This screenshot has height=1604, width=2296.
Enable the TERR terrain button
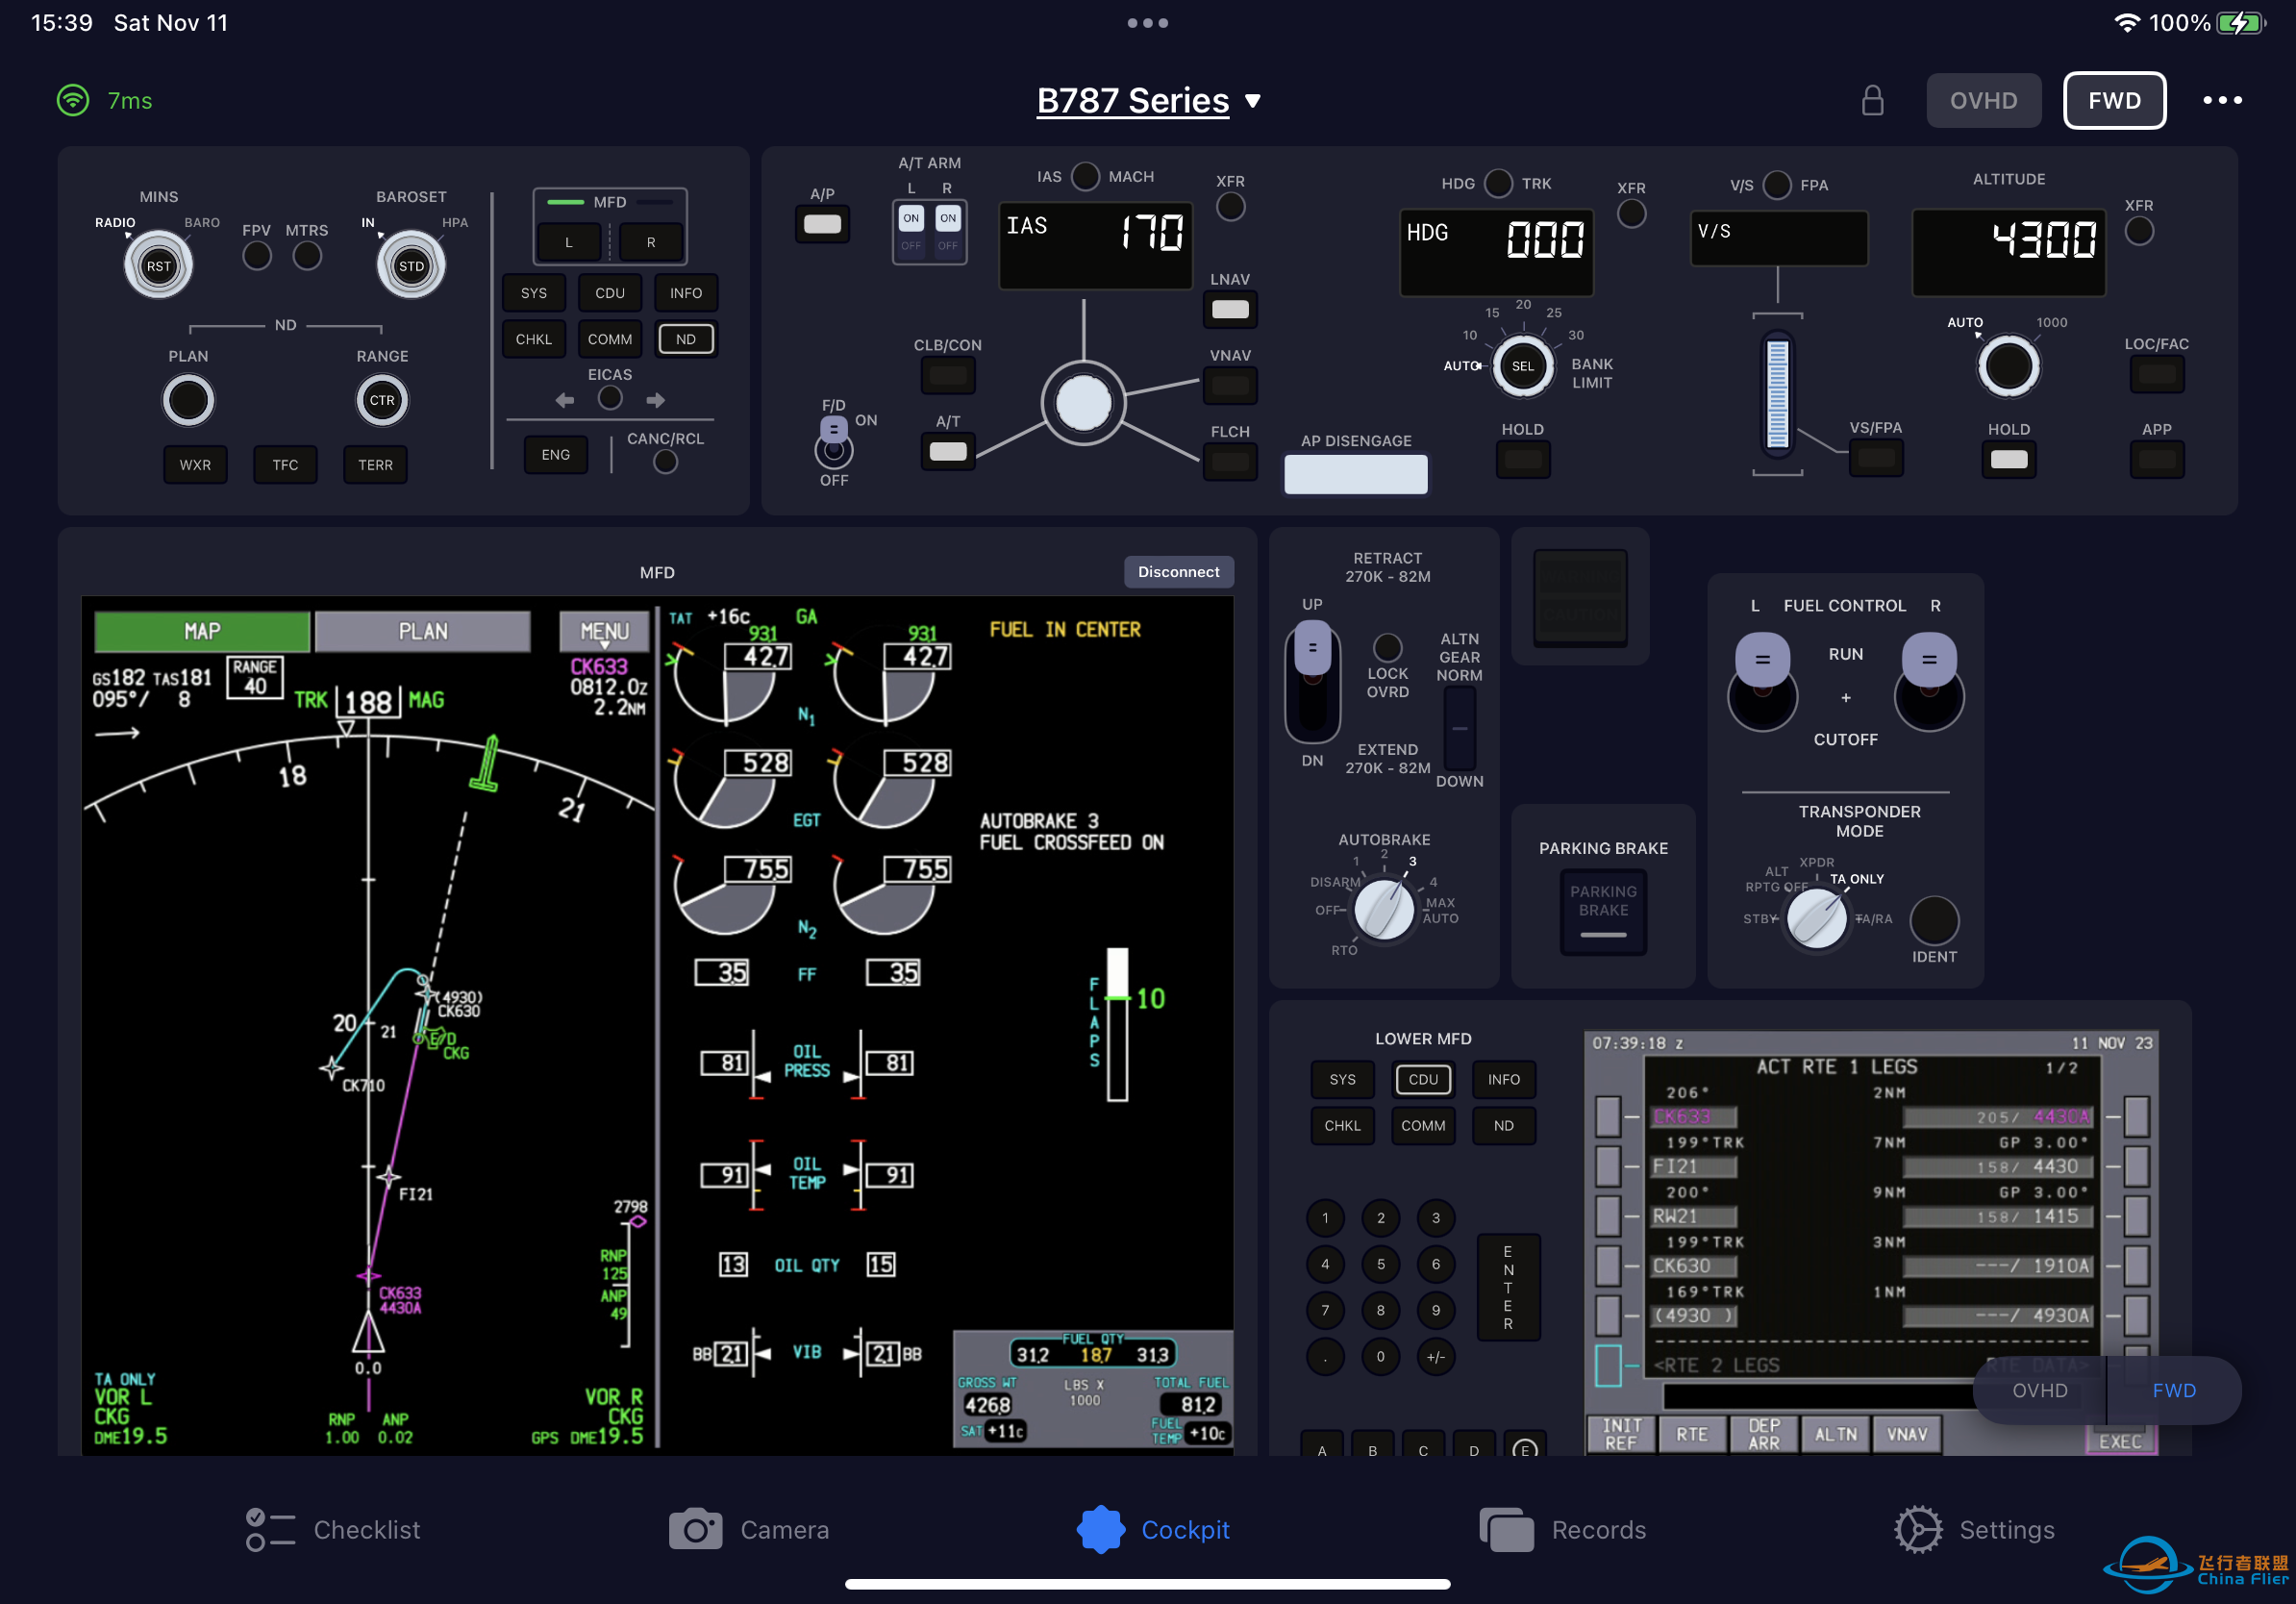375,465
